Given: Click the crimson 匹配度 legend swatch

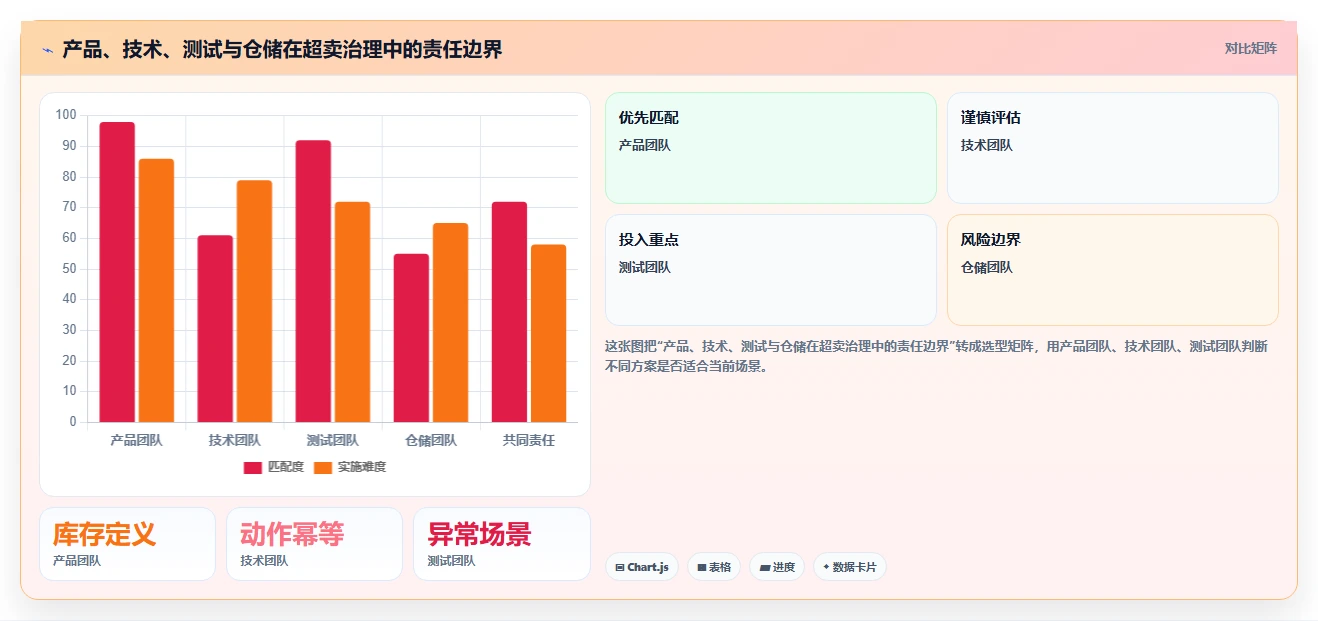Looking at the screenshot, I should point(253,467).
